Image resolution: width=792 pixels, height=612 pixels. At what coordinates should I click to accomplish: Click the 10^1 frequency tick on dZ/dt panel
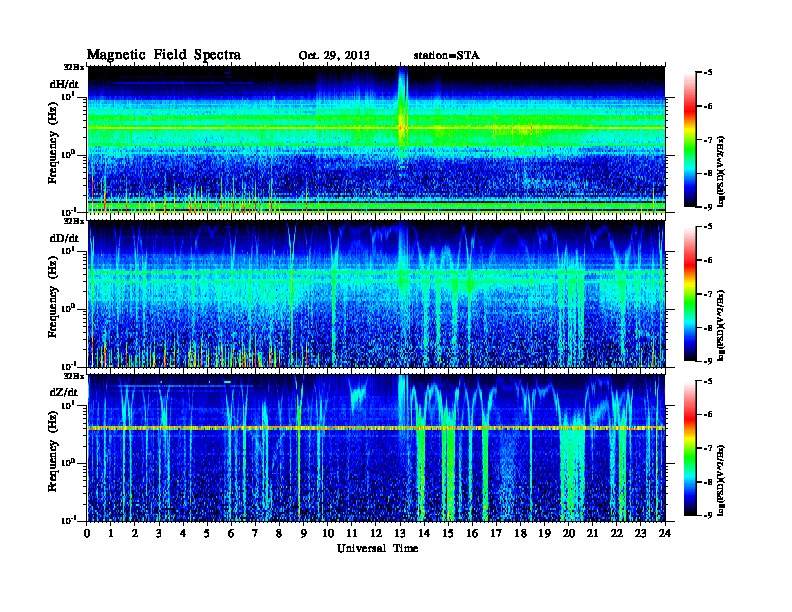tap(67, 405)
